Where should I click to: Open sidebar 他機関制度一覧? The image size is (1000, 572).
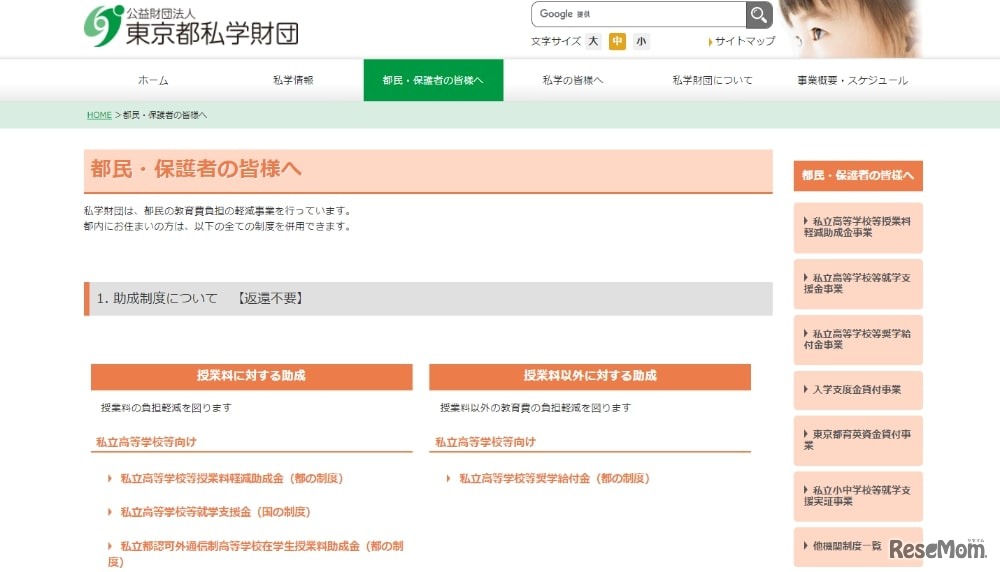point(858,546)
